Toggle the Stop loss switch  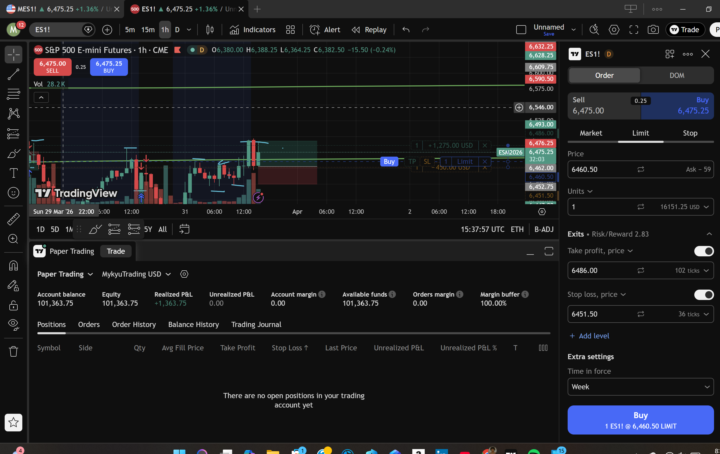pyautogui.click(x=703, y=294)
